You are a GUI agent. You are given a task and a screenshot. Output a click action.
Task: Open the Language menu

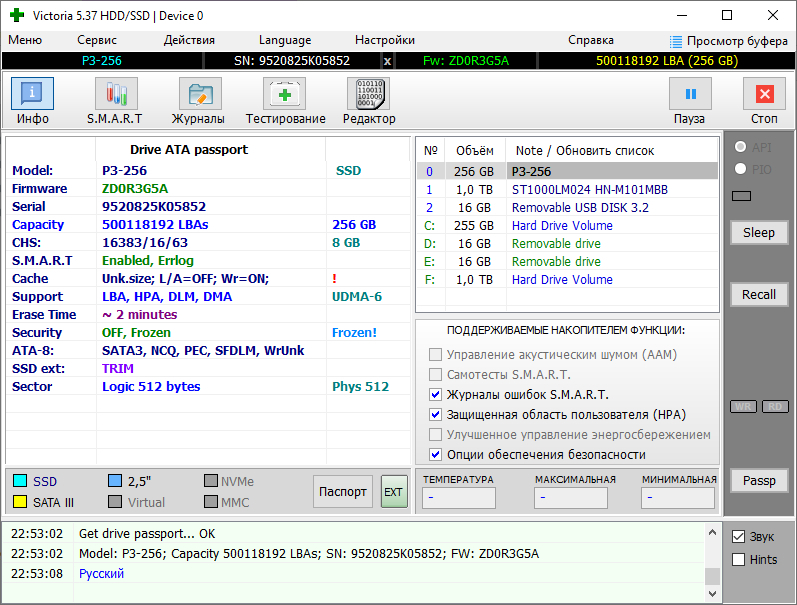(x=285, y=40)
